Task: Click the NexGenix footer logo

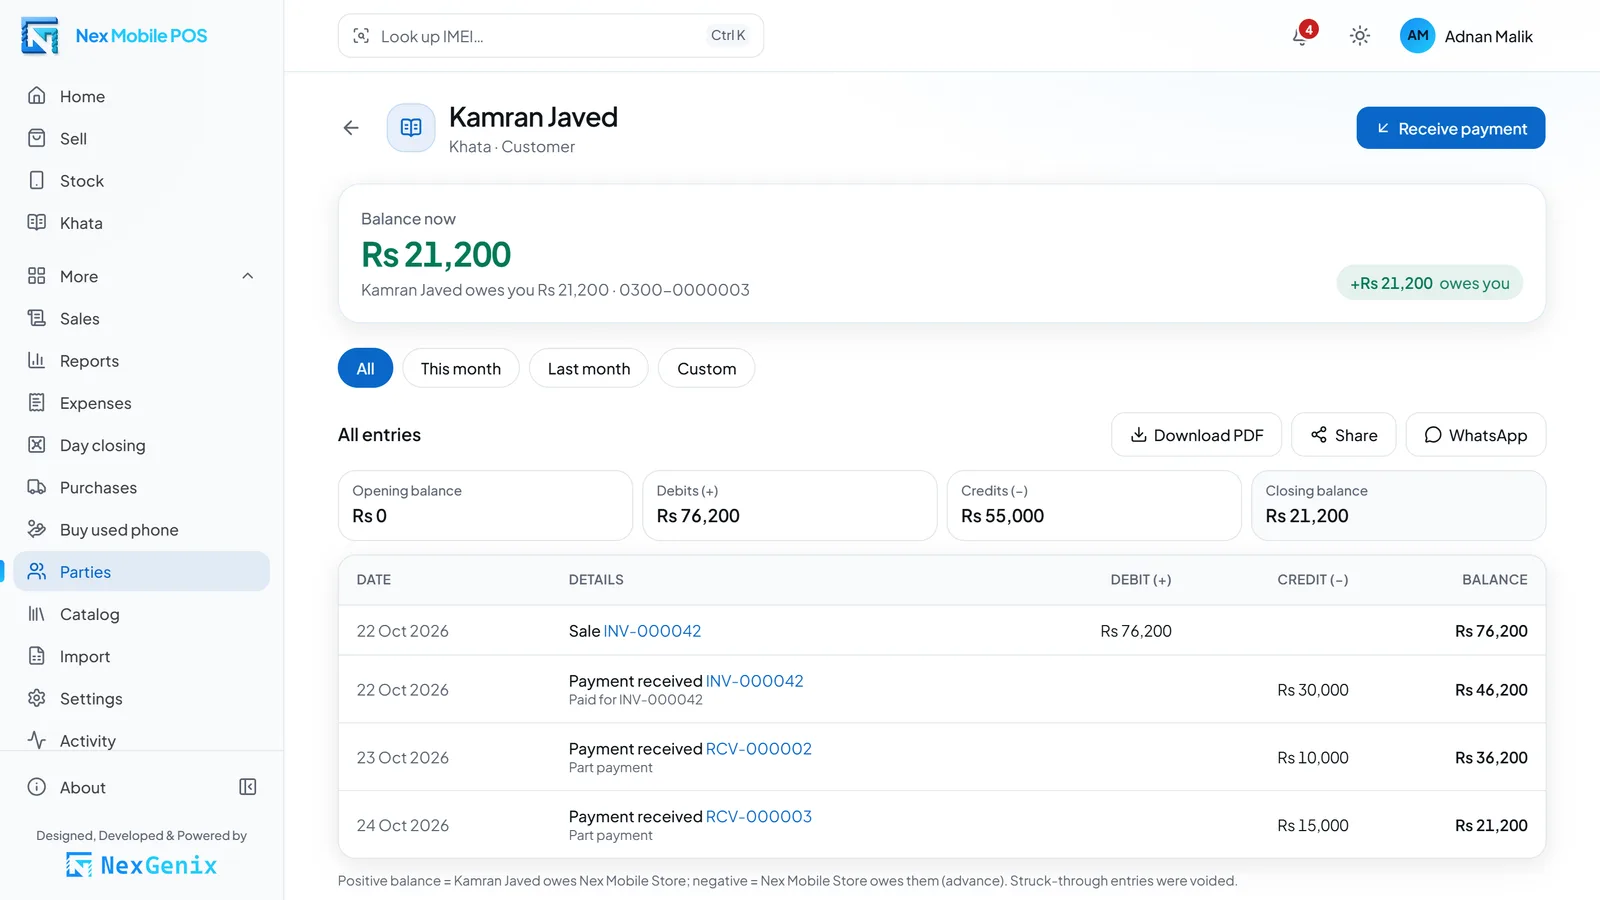Action: point(141,865)
